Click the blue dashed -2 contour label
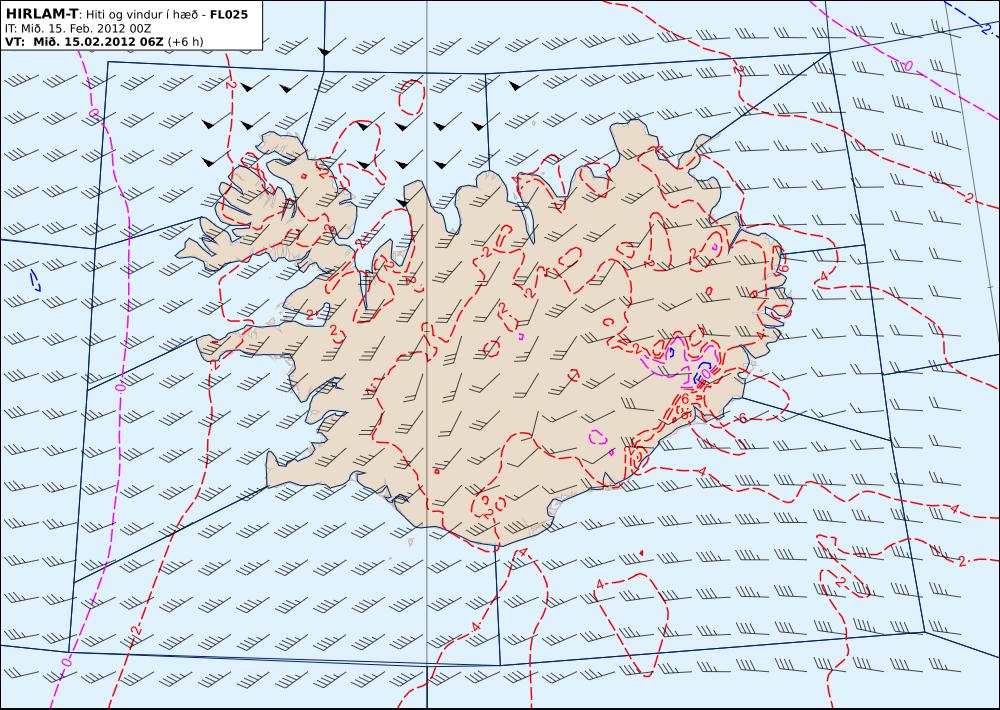 tap(986, 29)
